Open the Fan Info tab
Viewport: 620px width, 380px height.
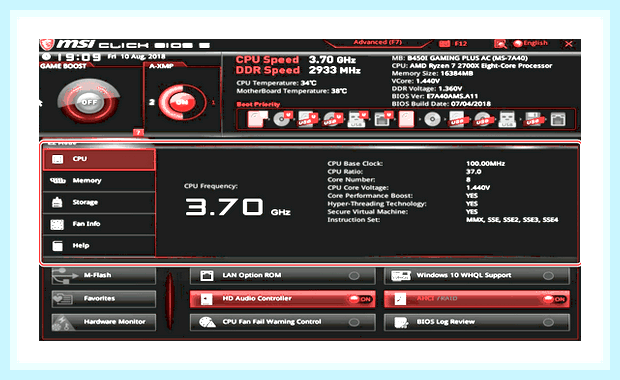(x=99, y=224)
